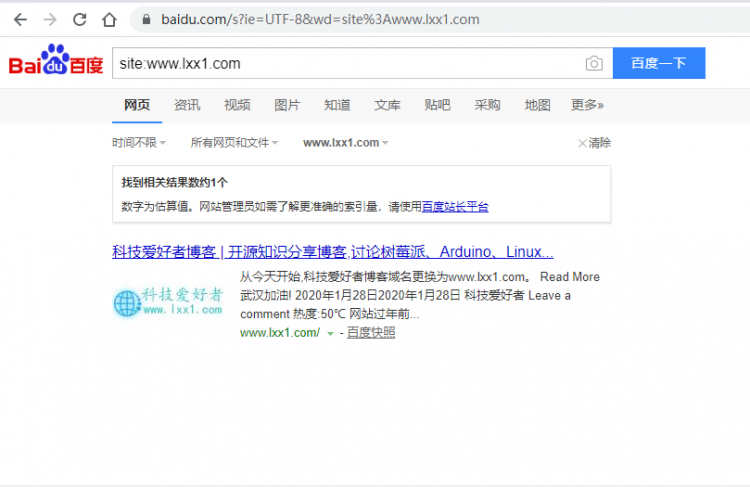Click the browser forward arrow
Image resolution: width=750 pixels, height=487 pixels.
tap(50, 20)
